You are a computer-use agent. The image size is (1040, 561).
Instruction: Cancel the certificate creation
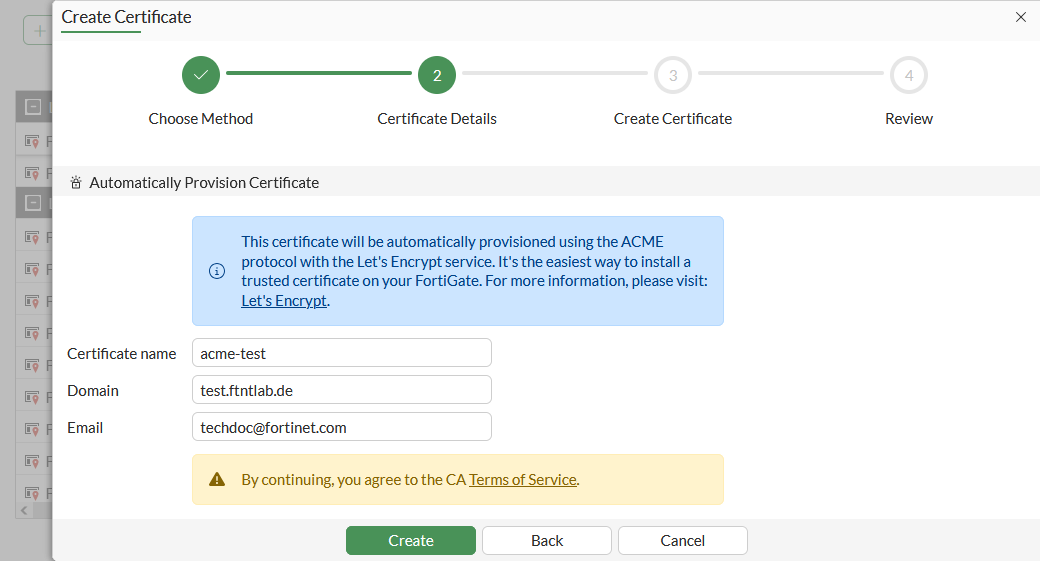click(683, 540)
